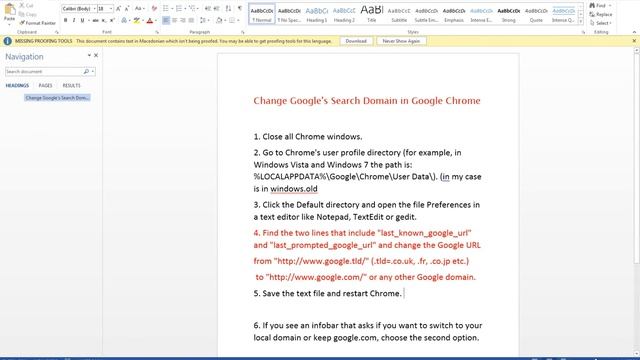Dismiss the Missing Proofing Tools bar
The width and height of the screenshot is (640, 360).
coord(634,41)
